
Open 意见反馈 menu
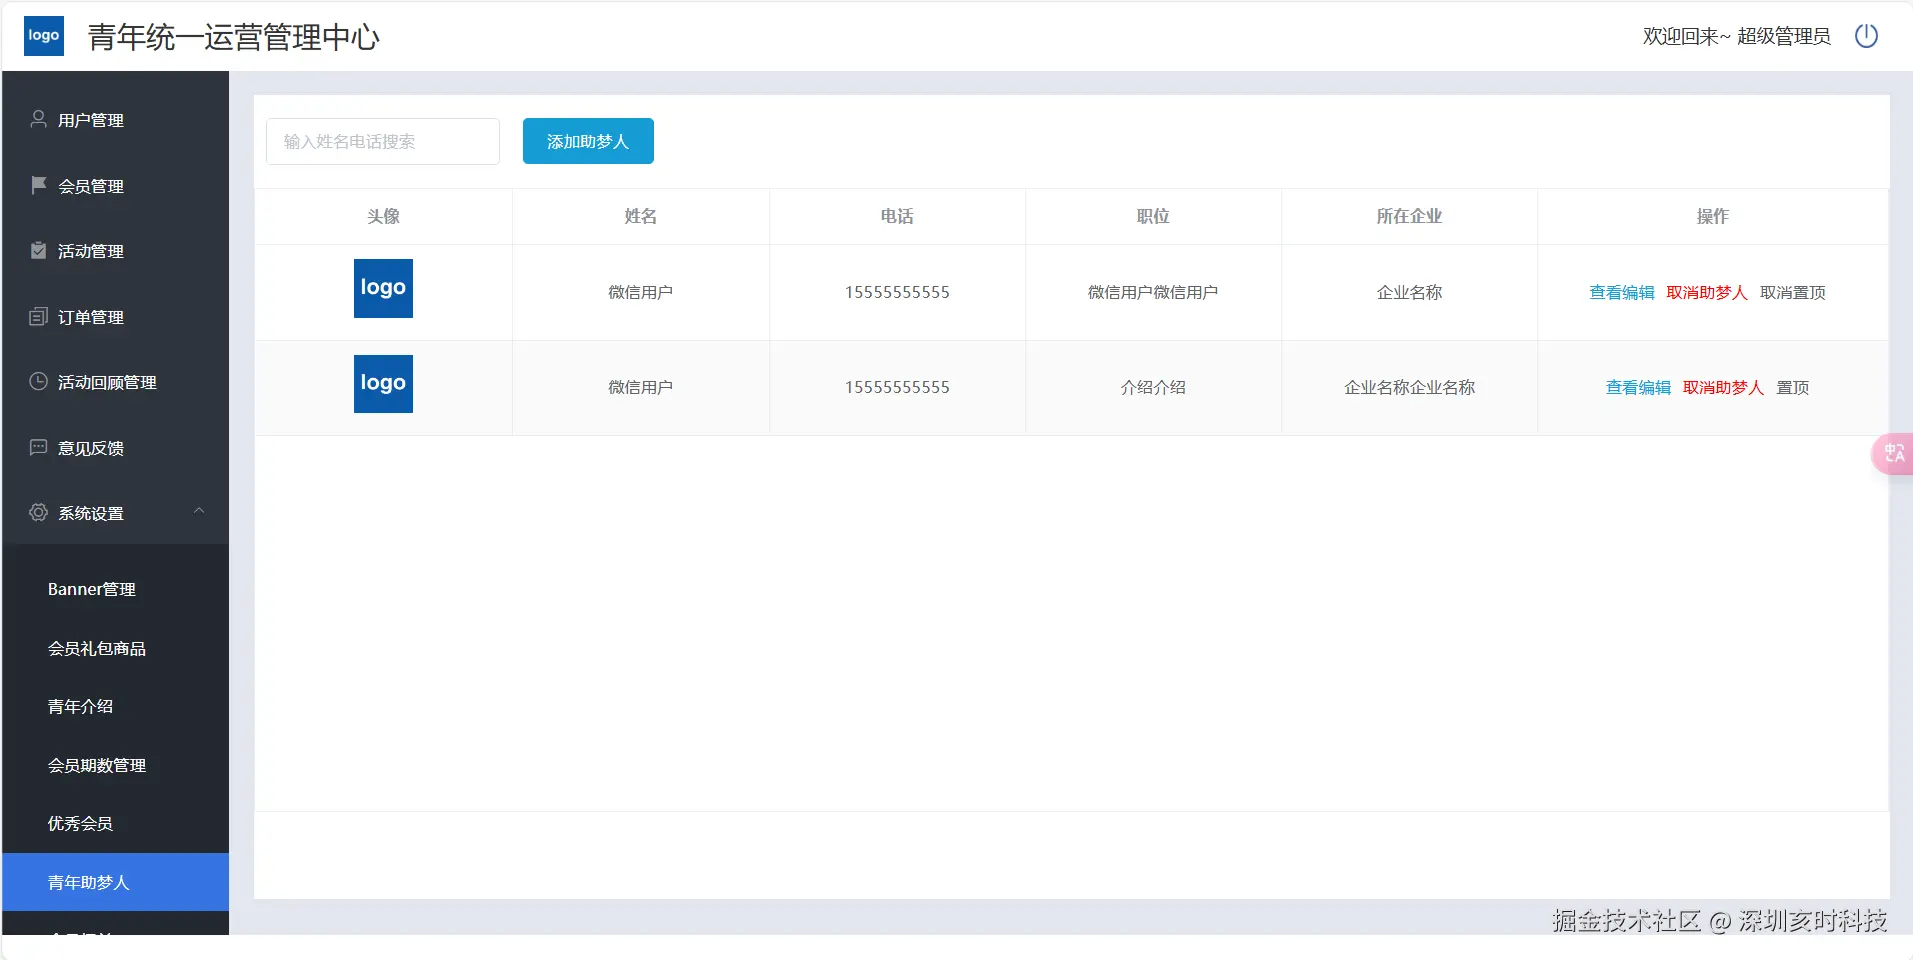pos(116,448)
